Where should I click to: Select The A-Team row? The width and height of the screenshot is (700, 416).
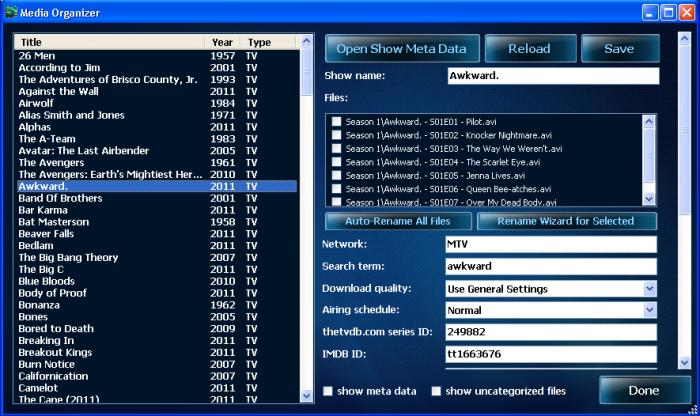point(157,139)
